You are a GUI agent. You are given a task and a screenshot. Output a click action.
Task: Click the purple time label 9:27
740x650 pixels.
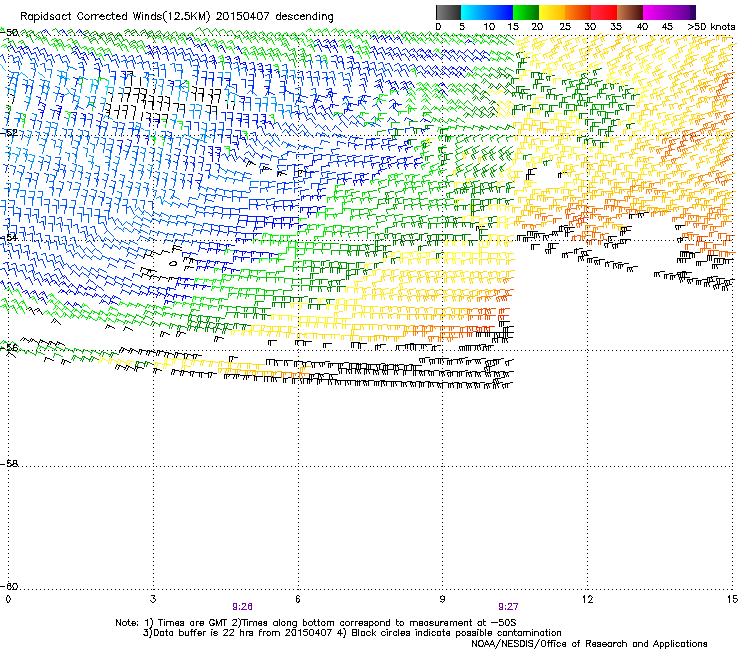(508, 607)
